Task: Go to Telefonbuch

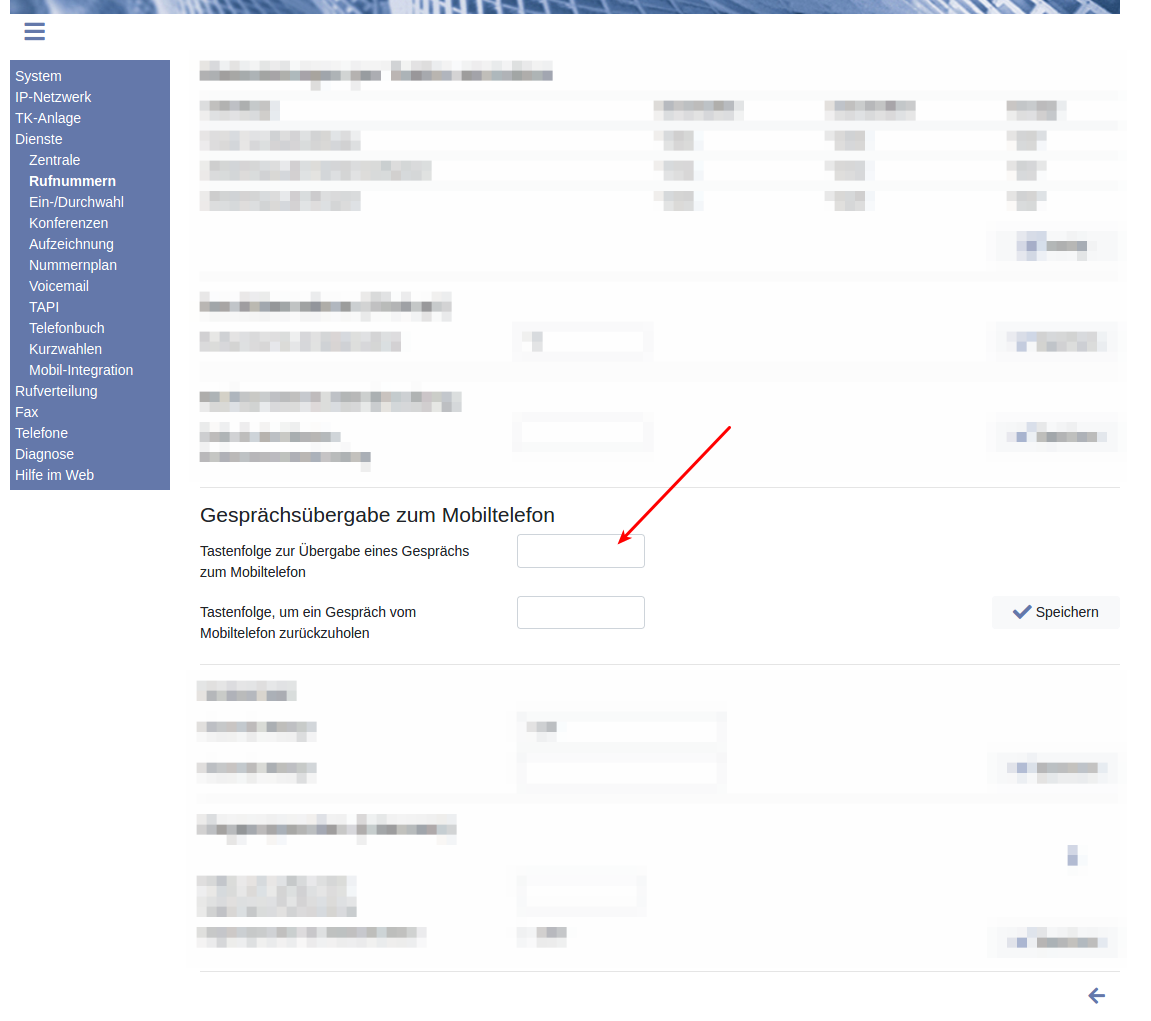Action: coord(67,328)
